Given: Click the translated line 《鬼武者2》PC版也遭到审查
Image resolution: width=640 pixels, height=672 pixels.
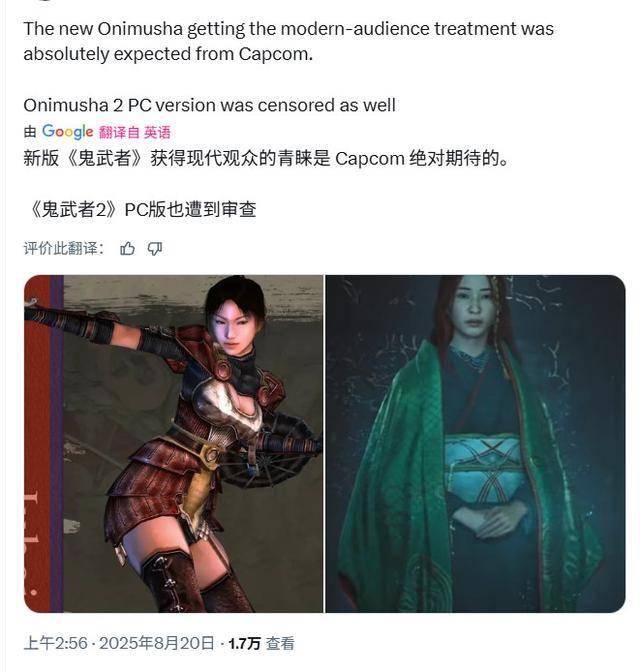Looking at the screenshot, I should coord(141,210).
